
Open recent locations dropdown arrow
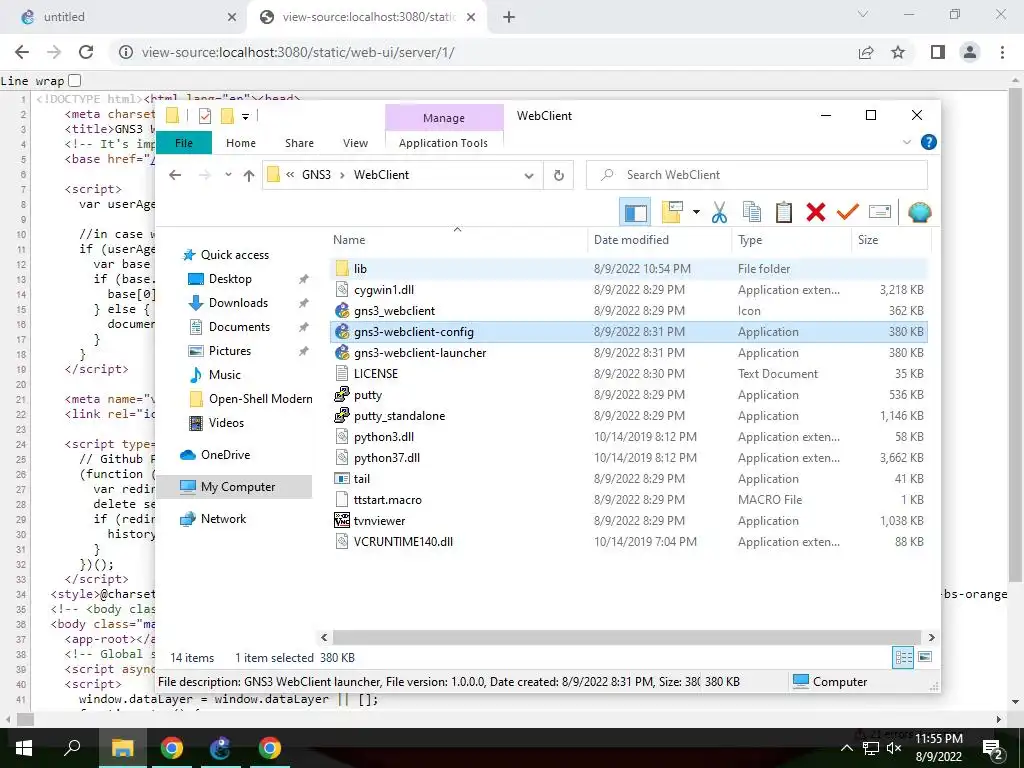(228, 174)
